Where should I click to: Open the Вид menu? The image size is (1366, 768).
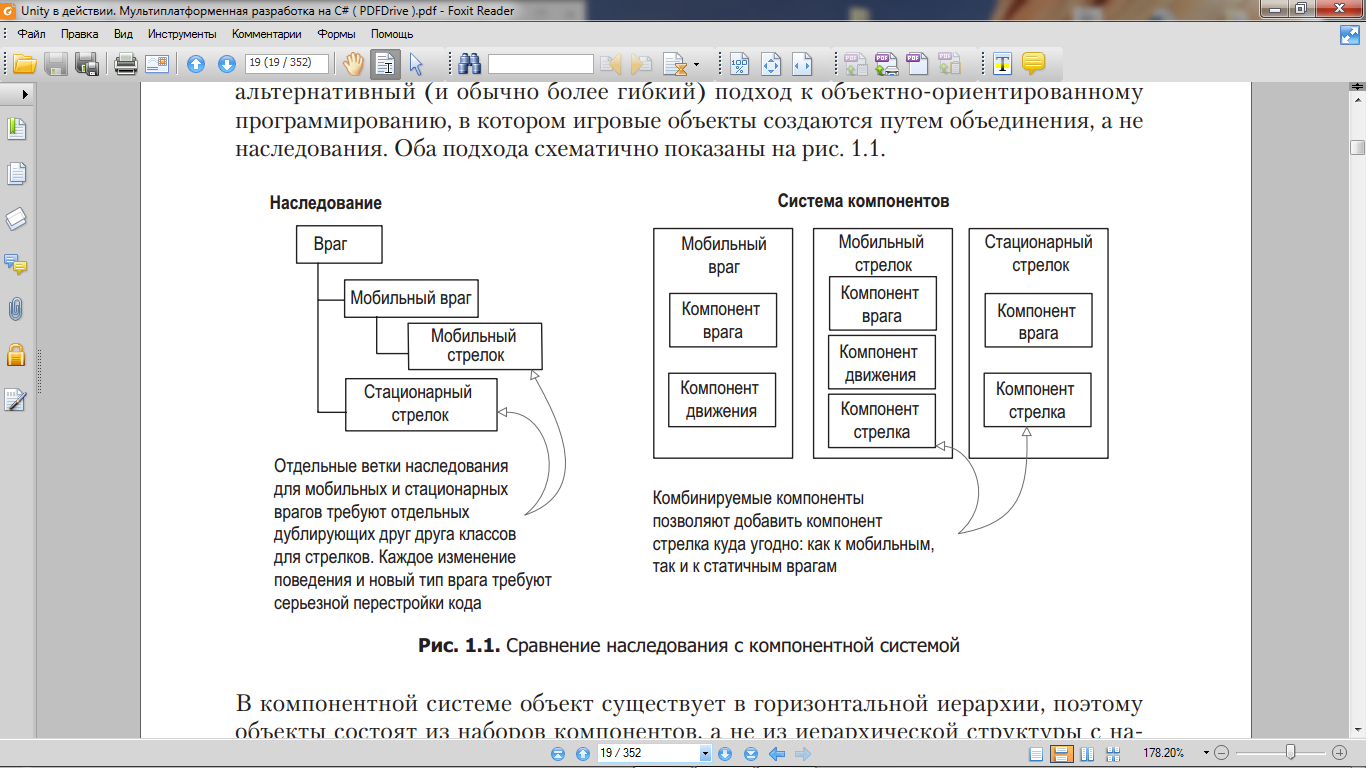coord(123,33)
